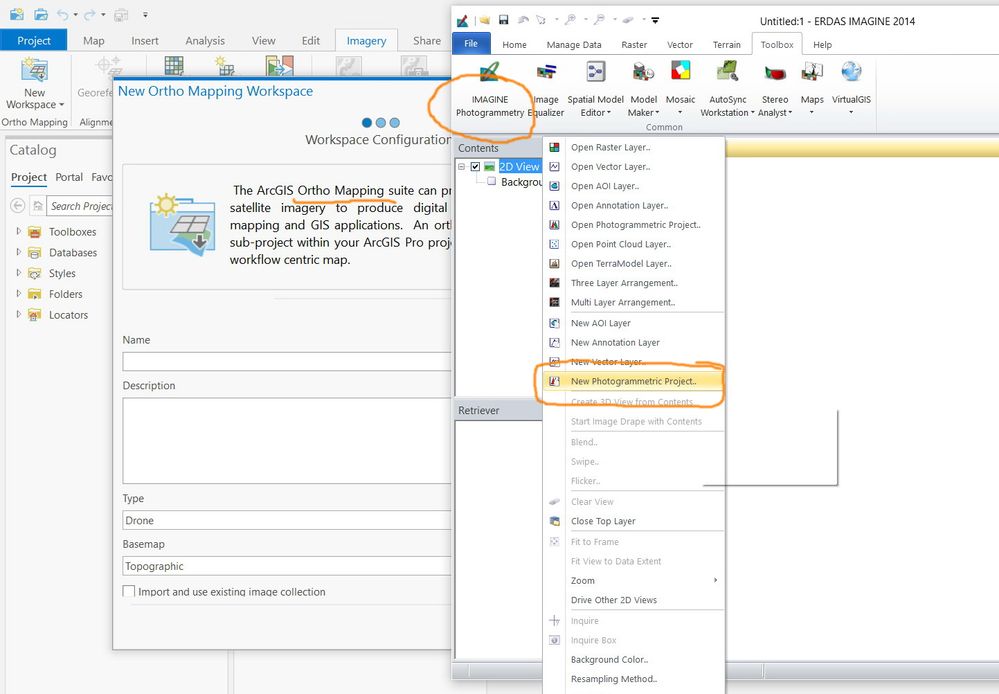Open the Spatial Model Editor
Screen dimensions: 999x694
coord(595,90)
